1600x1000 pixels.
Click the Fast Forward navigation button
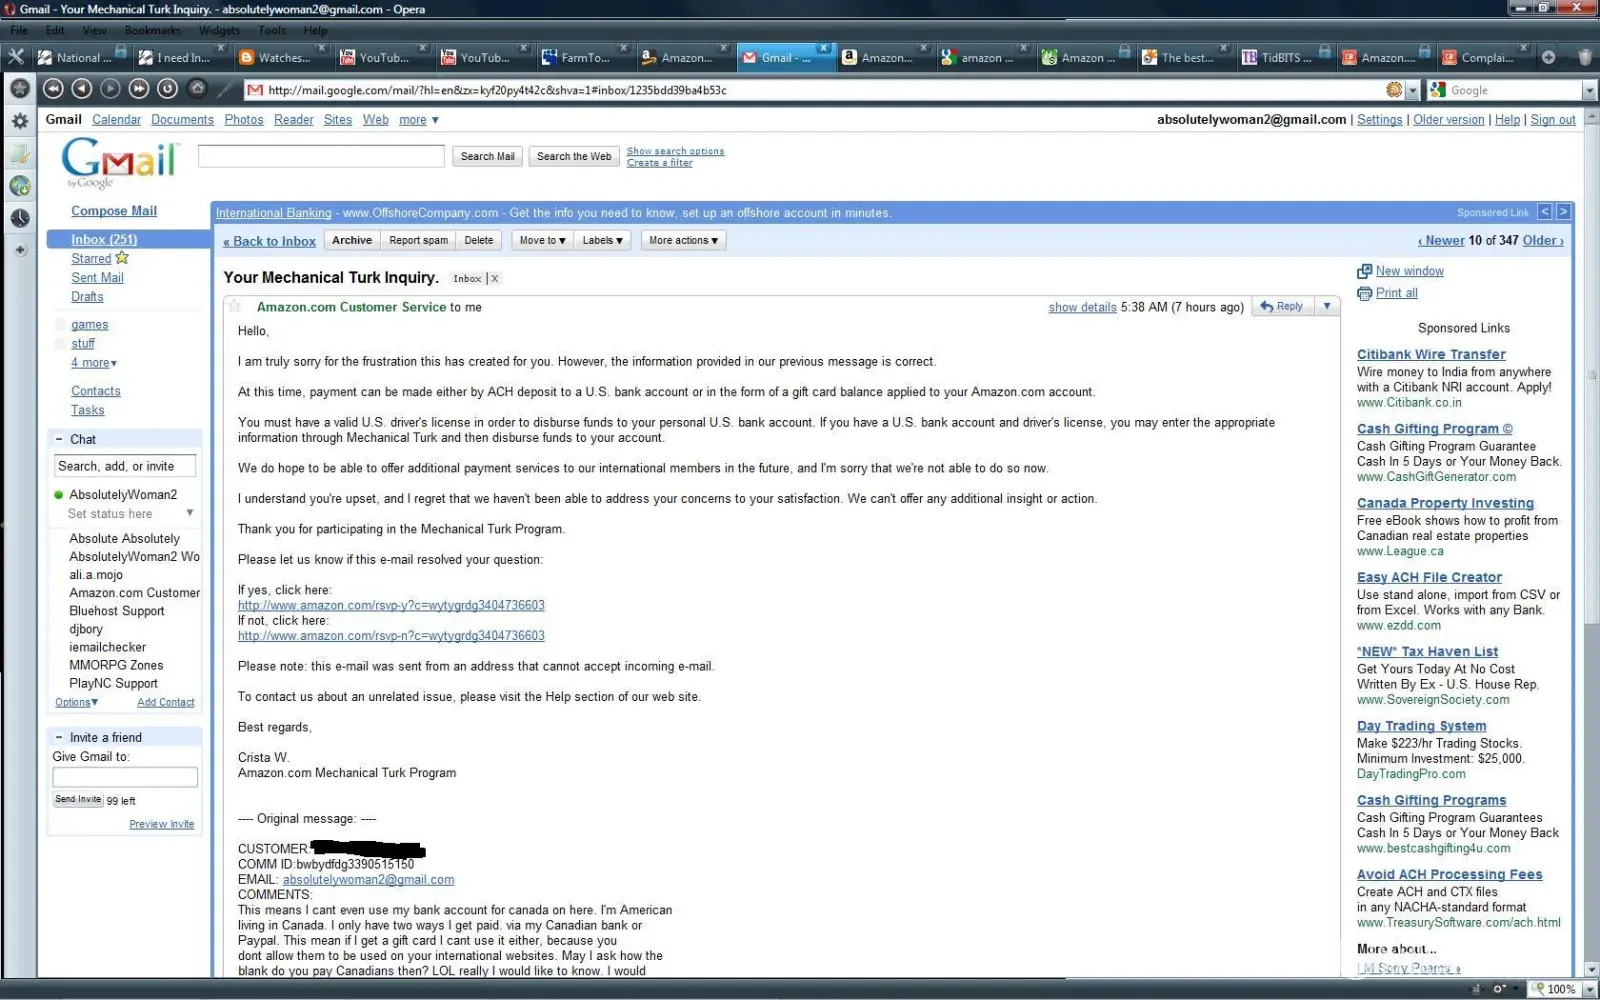pos(139,89)
